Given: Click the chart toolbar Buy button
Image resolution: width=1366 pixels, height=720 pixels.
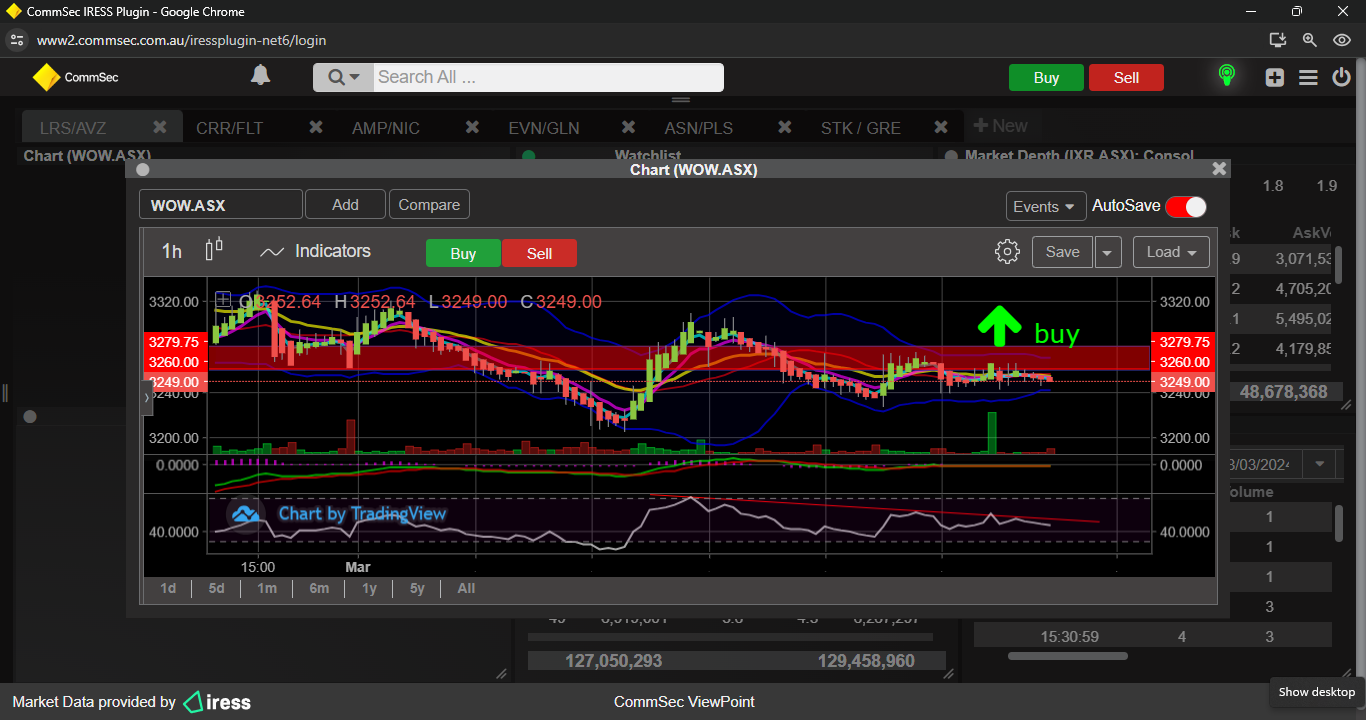Looking at the screenshot, I should 463,254.
